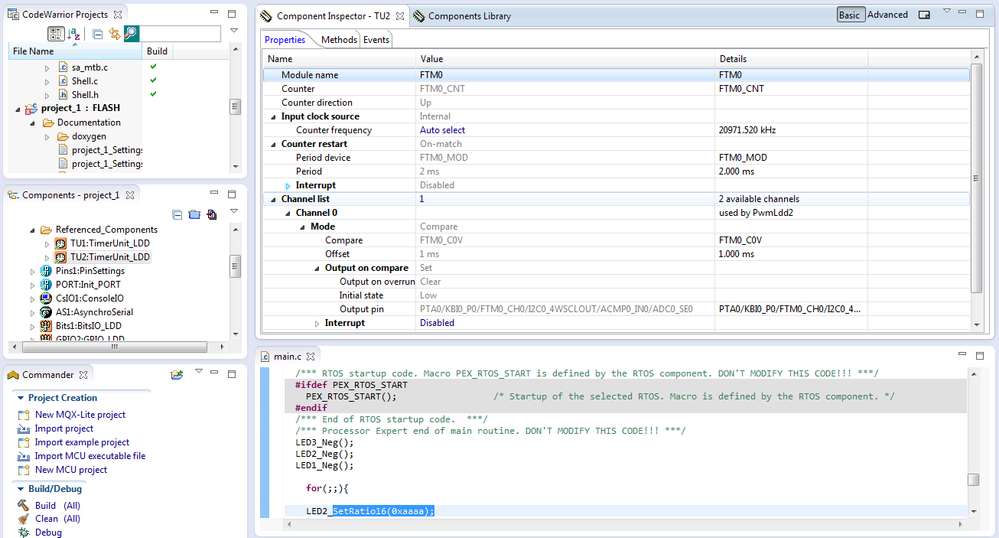Click the Clean (All) link
The image size is (999, 538).
click(x=57, y=519)
